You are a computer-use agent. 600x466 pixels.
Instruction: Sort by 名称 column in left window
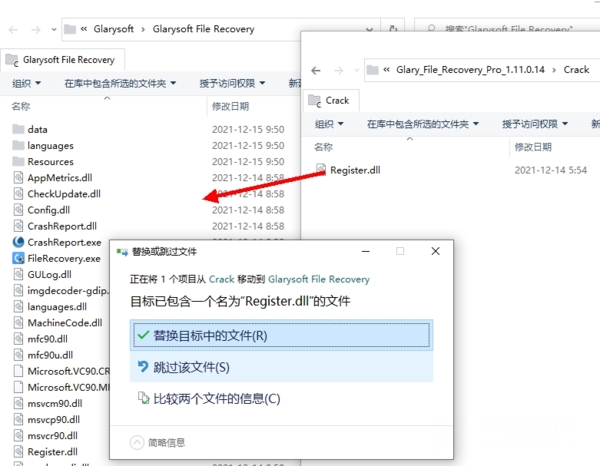coord(21,106)
